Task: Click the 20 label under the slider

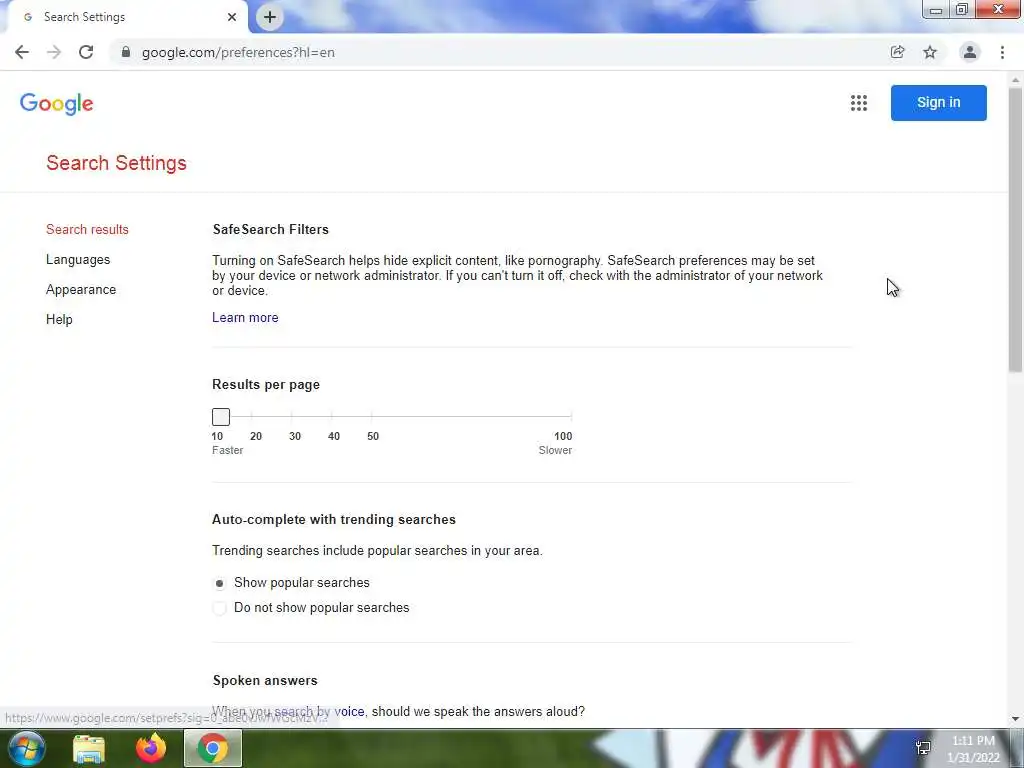Action: (256, 436)
